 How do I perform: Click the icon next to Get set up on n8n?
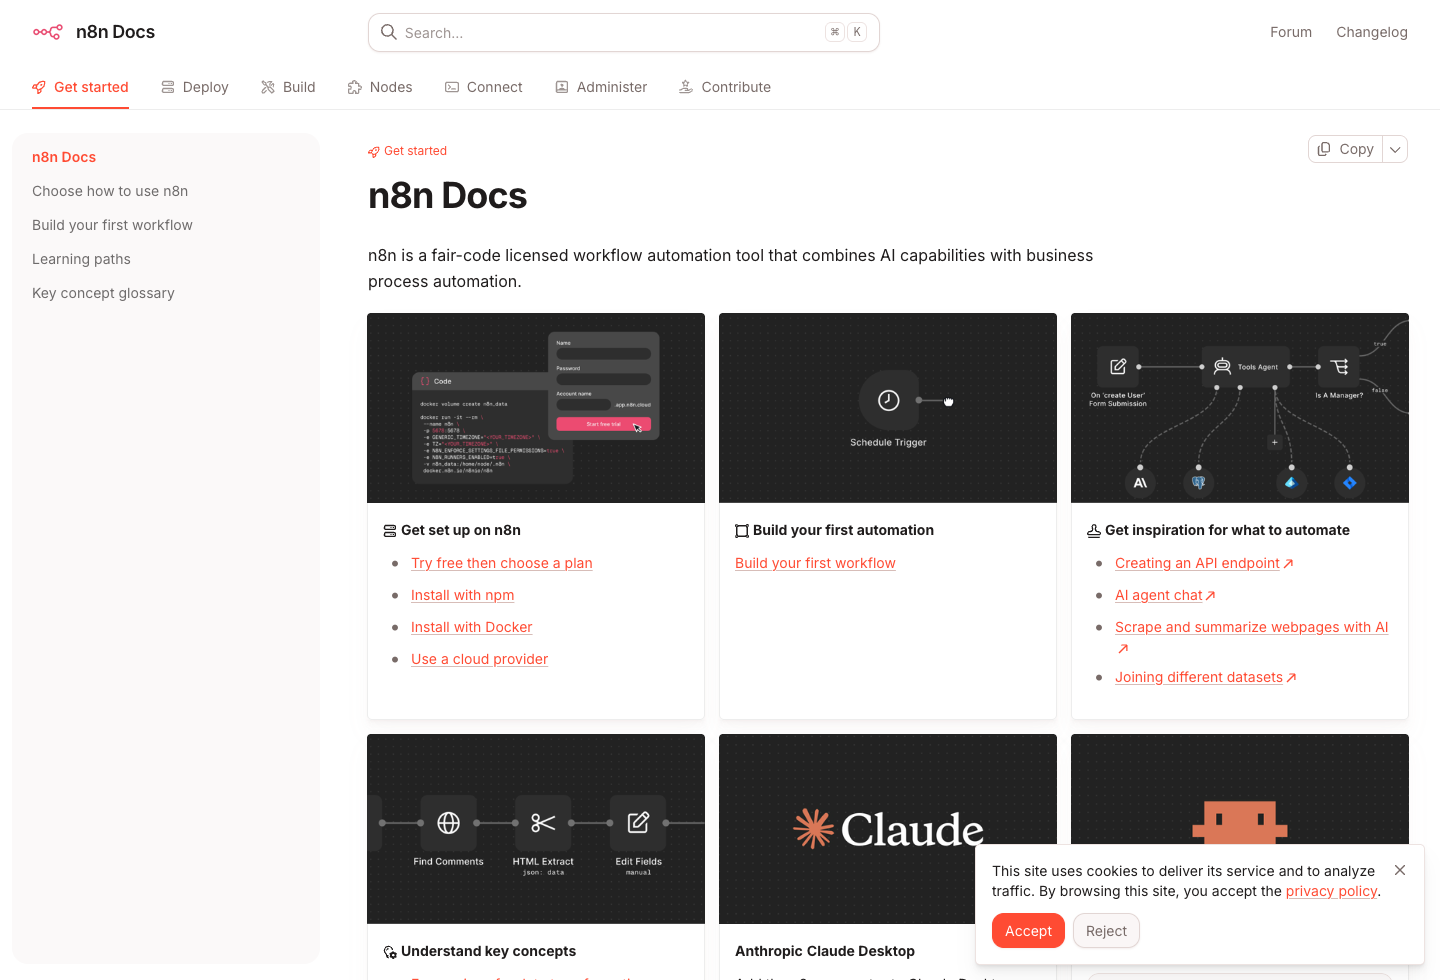pyautogui.click(x=390, y=531)
